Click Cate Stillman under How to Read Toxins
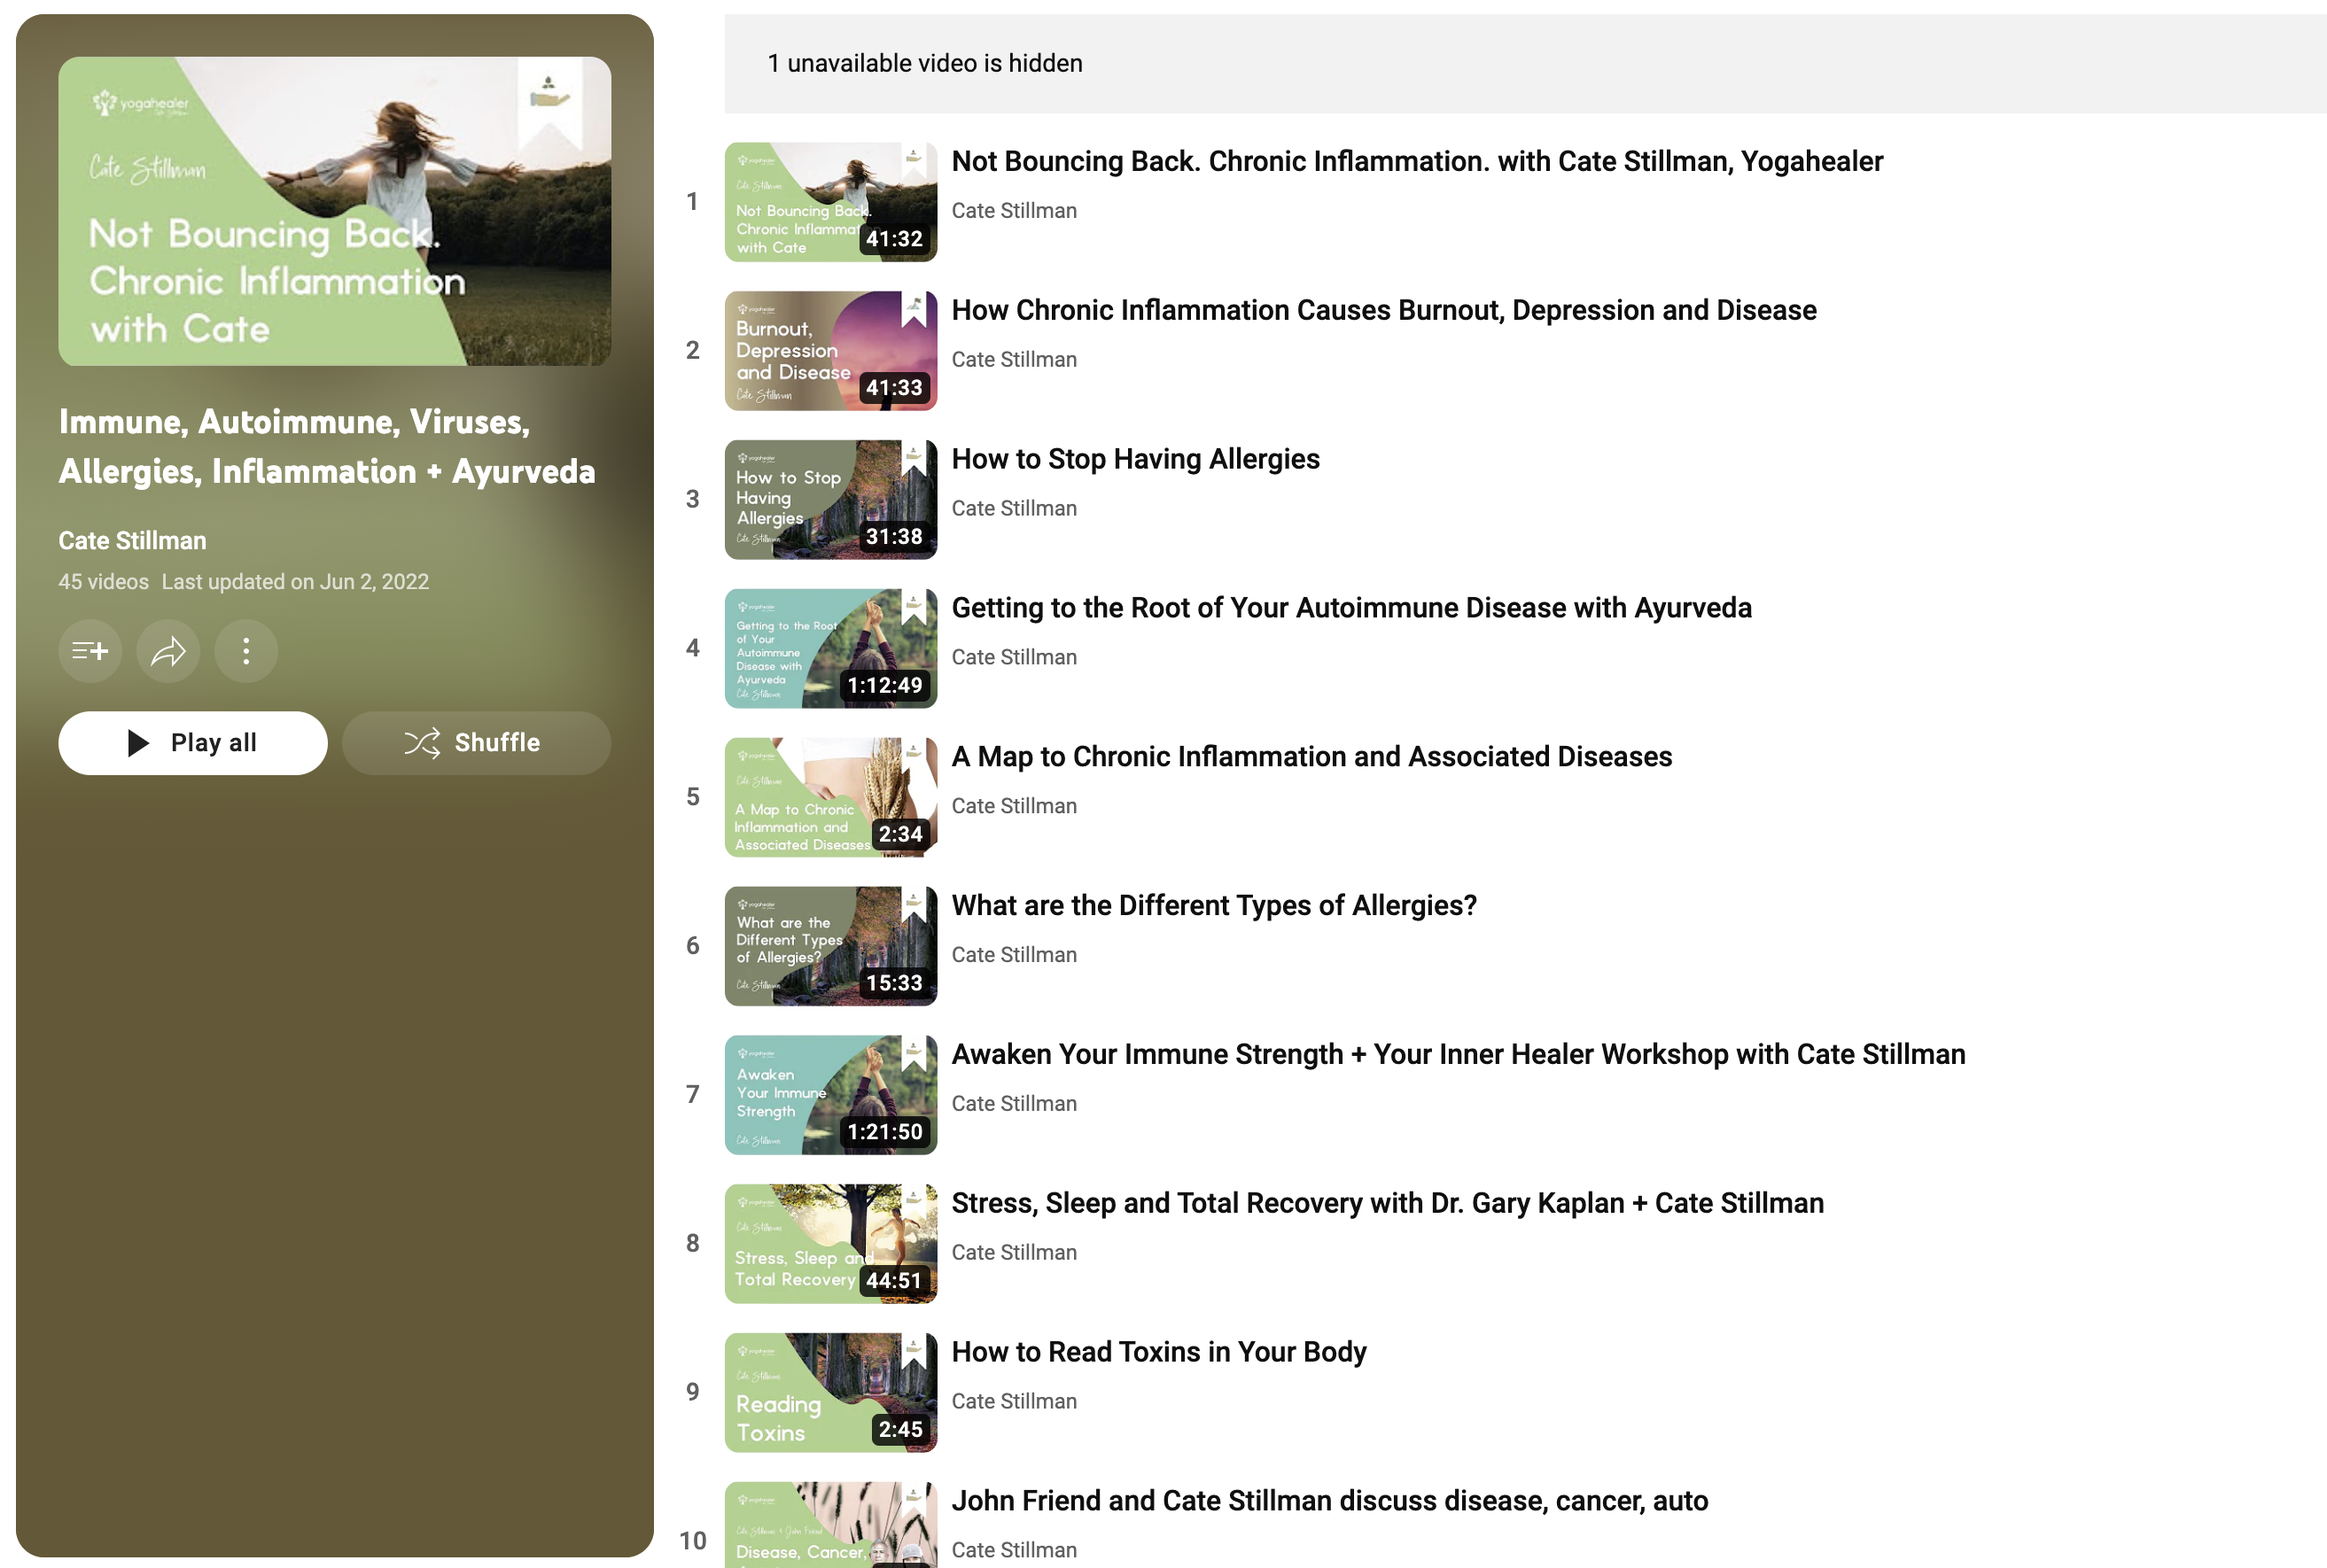 (1013, 1401)
